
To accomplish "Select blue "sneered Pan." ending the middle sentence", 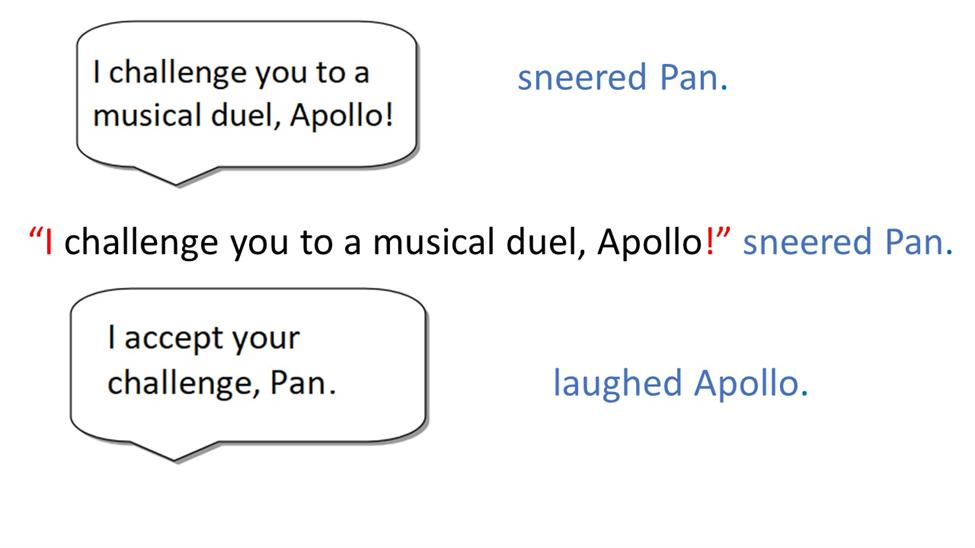I will point(848,242).
